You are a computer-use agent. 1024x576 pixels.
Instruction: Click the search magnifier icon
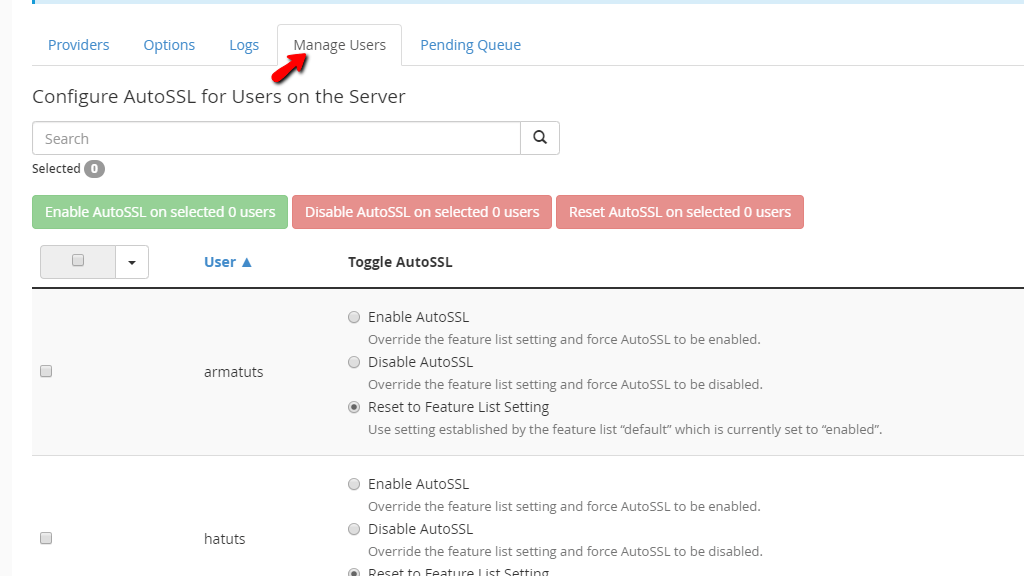coord(539,137)
